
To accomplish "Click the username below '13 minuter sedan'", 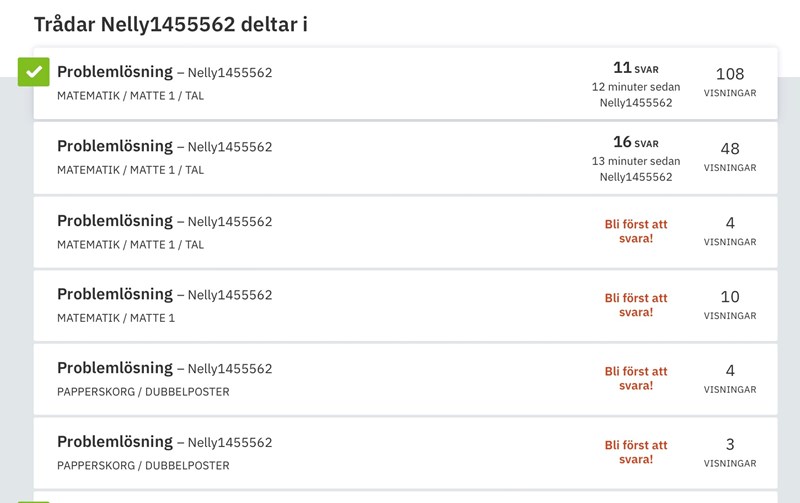I will tap(636, 177).
